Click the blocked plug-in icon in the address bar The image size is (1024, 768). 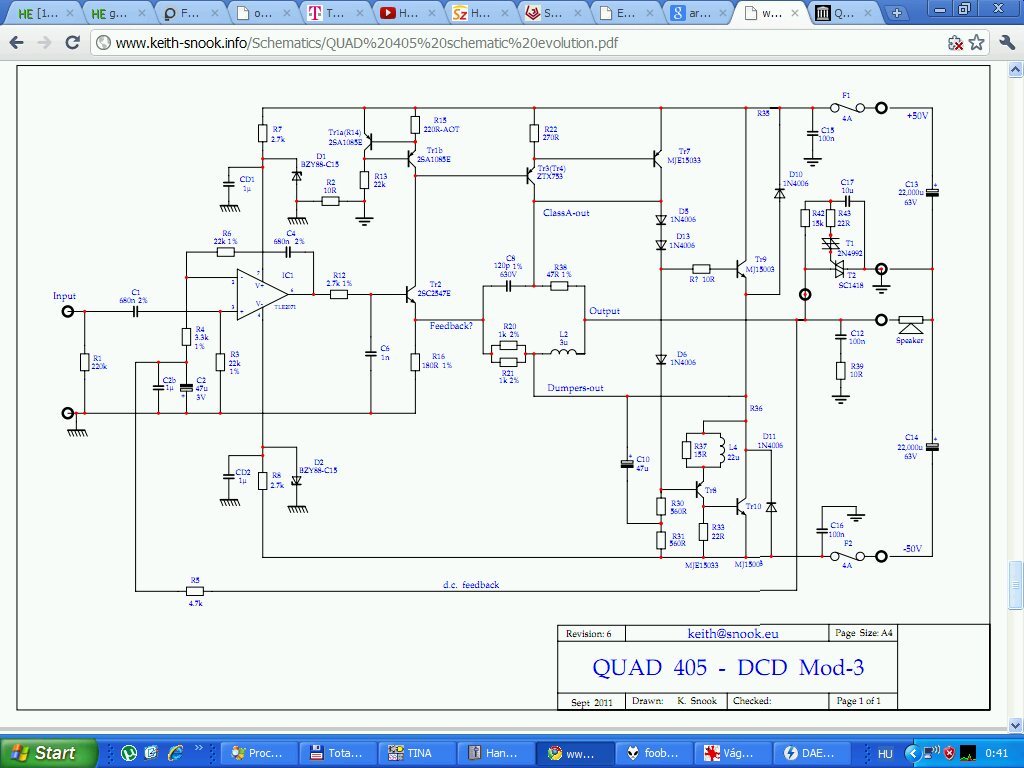pos(955,43)
